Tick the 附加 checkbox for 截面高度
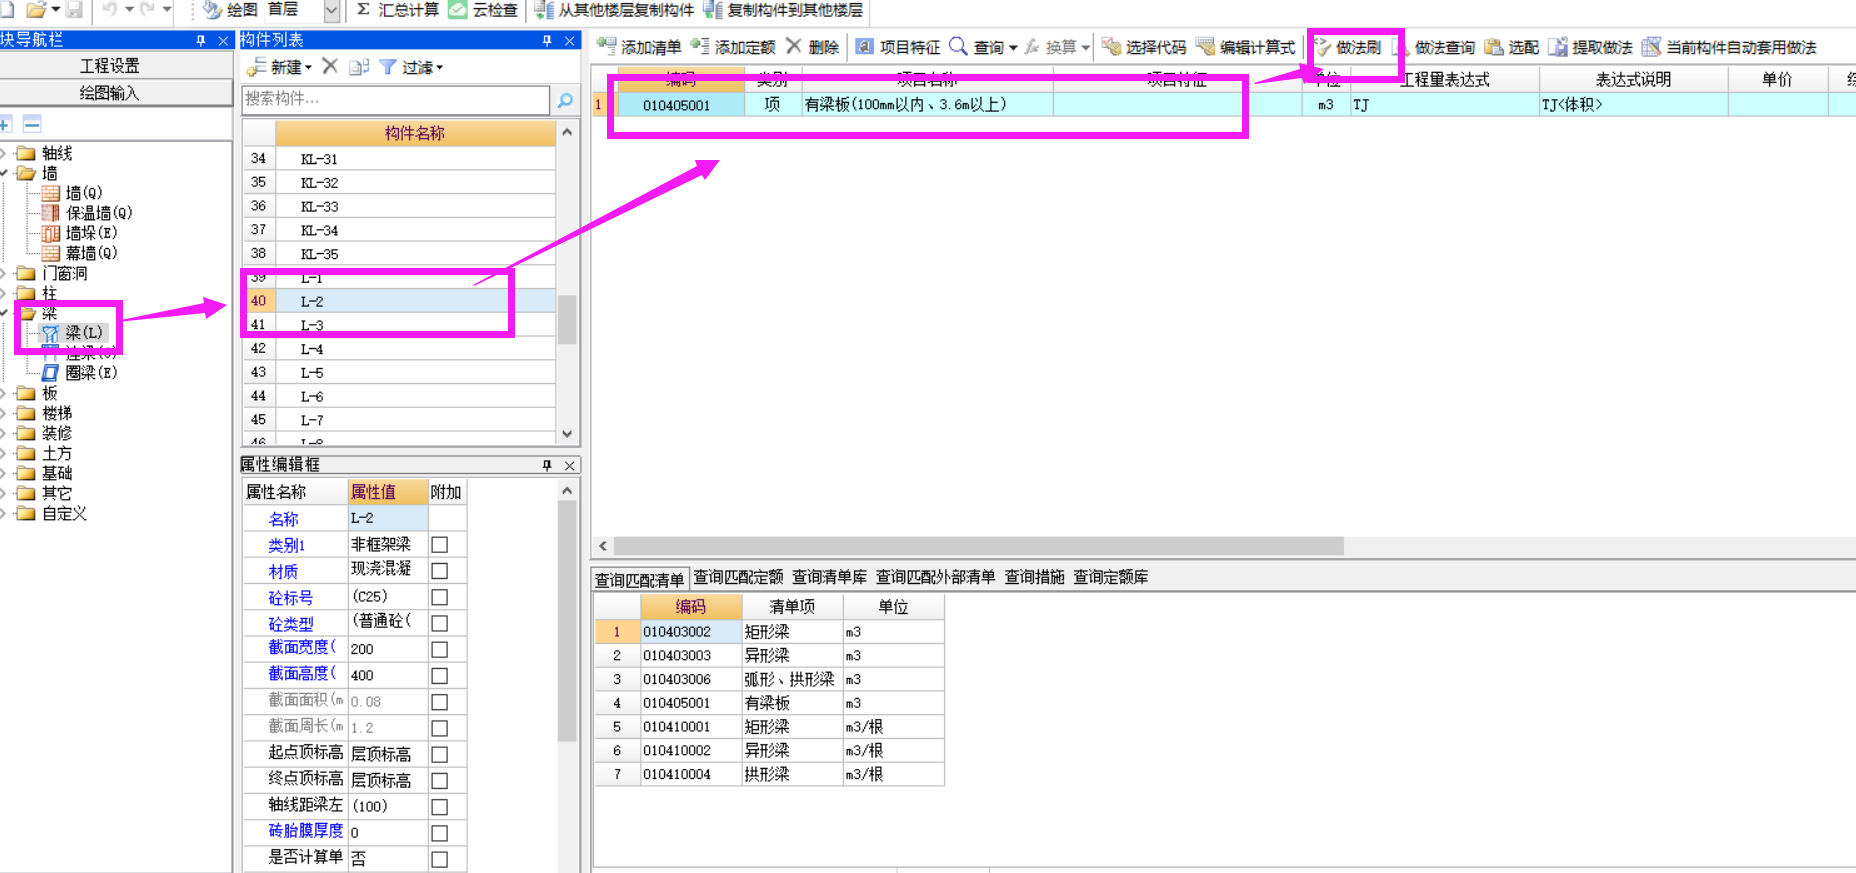This screenshot has width=1856, height=873. 439,676
